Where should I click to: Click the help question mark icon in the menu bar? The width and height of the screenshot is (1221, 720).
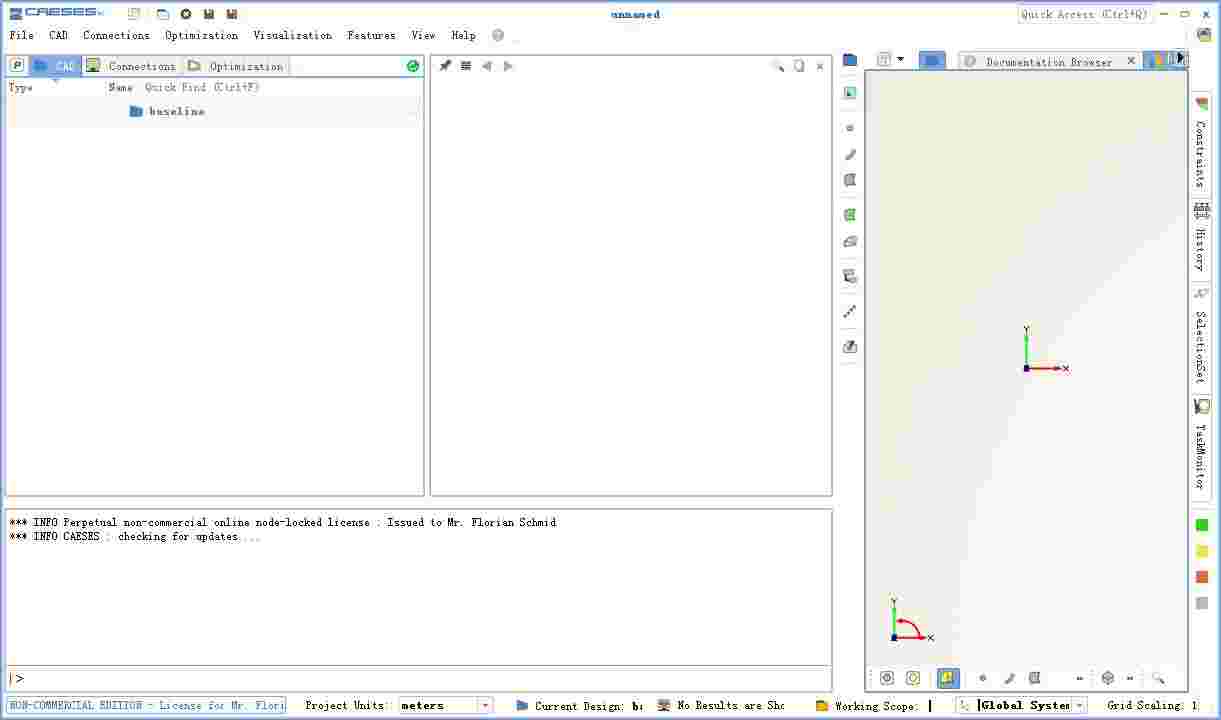[498, 35]
